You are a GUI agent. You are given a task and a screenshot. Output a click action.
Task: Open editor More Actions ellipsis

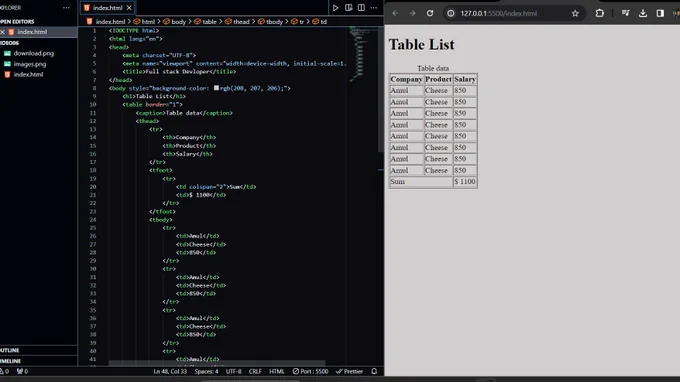374,8
